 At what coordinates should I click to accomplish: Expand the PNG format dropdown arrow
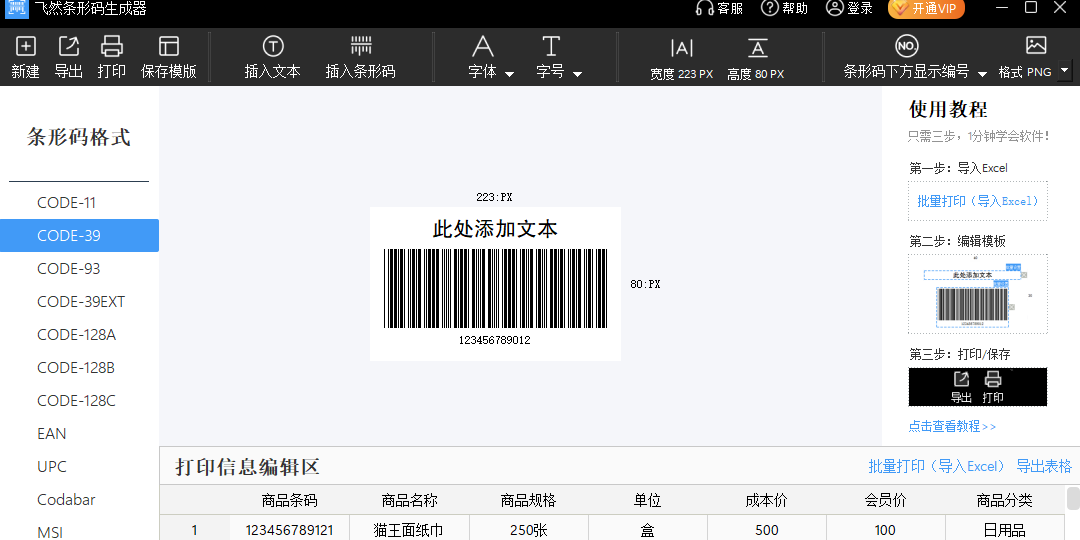click(x=1065, y=70)
